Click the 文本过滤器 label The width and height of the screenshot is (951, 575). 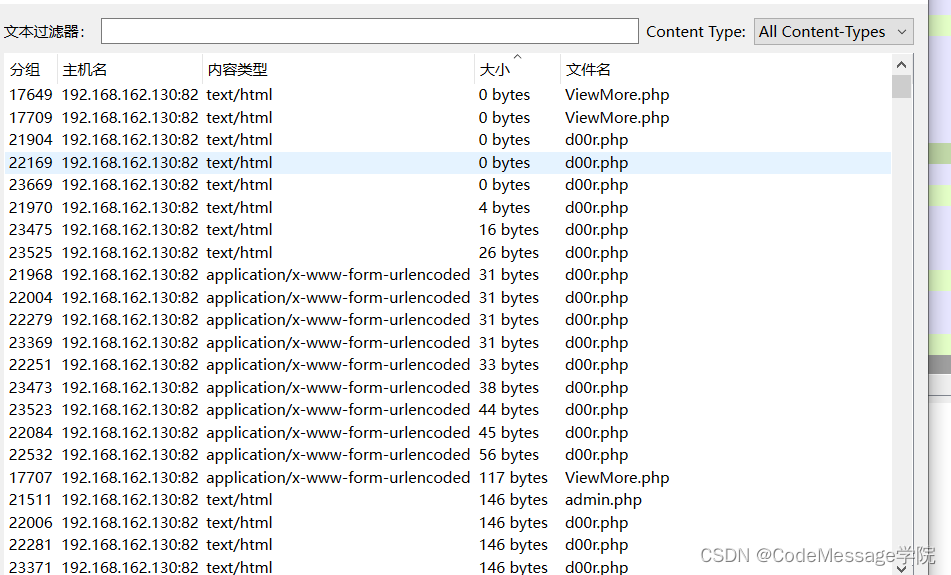pyautogui.click(x=44, y=32)
